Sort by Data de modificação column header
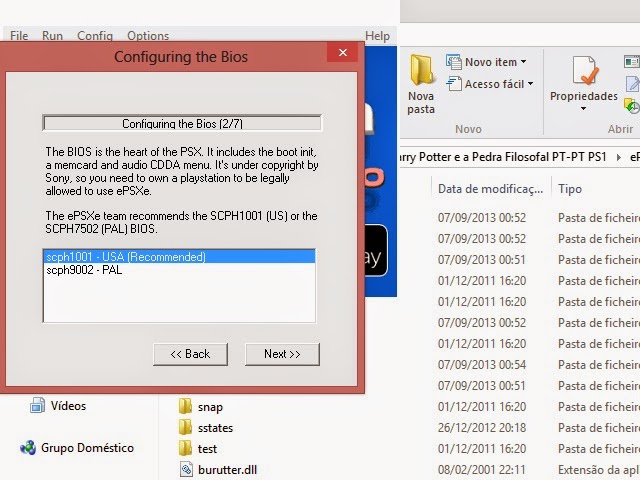The width and height of the screenshot is (640, 480). coord(491,189)
